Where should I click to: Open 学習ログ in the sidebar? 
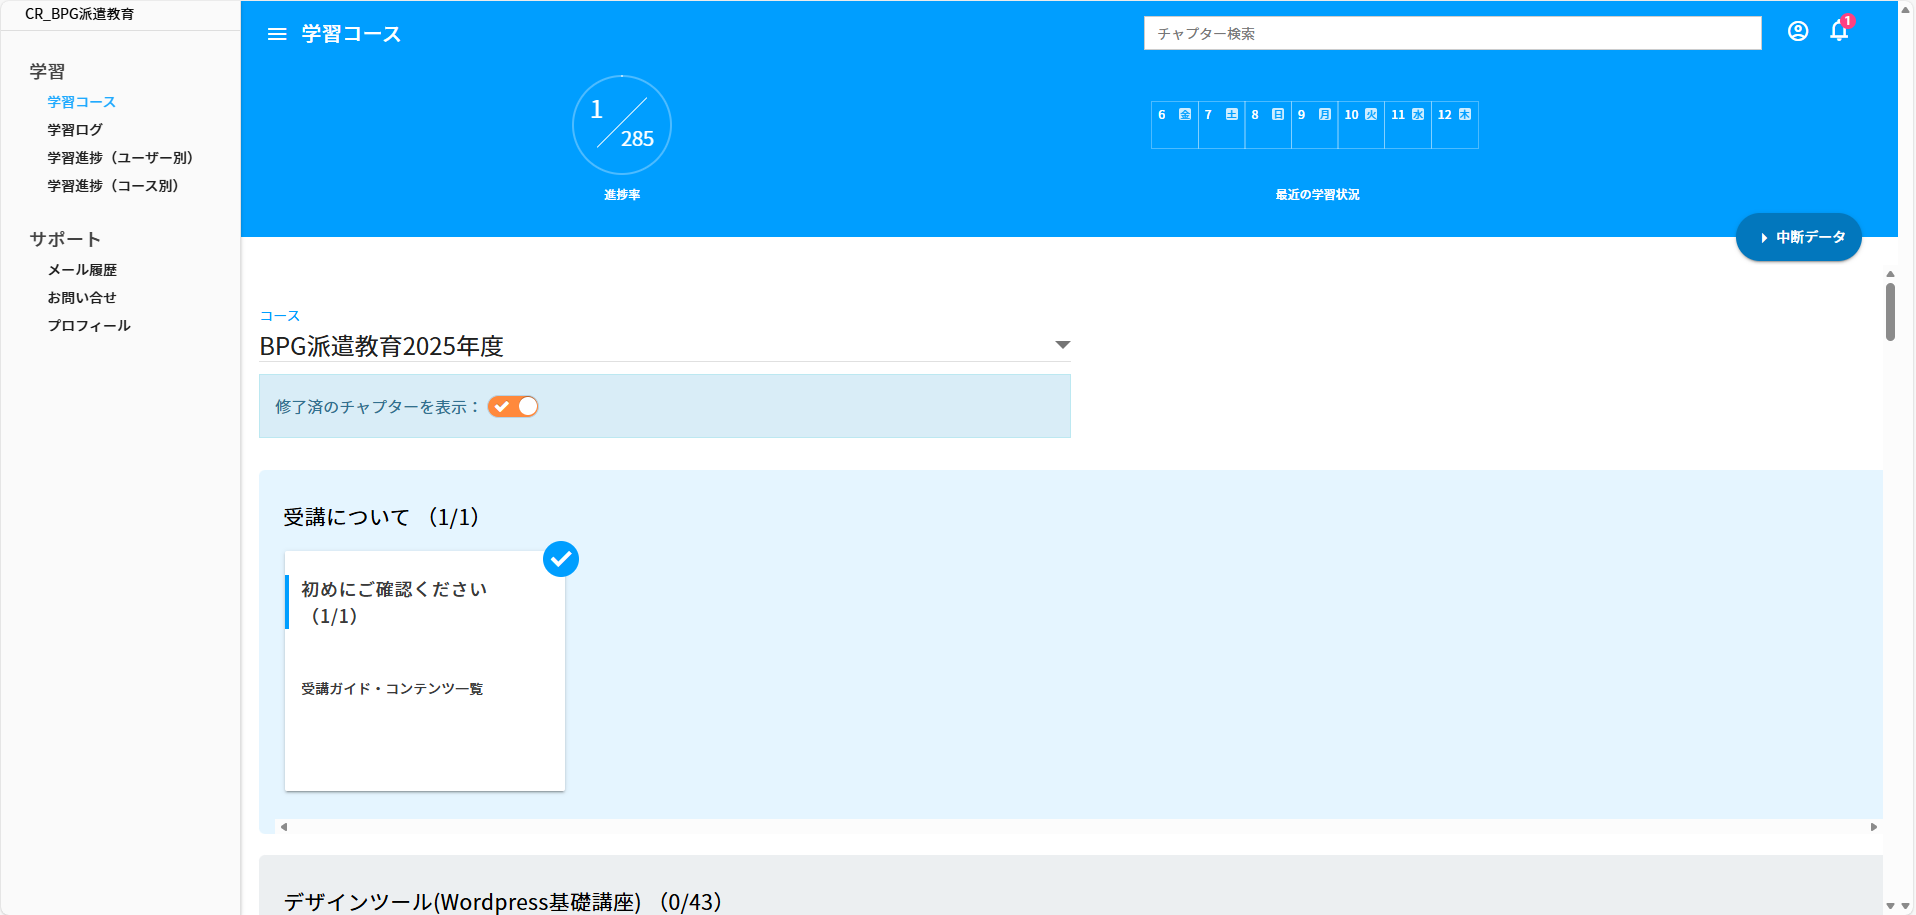75,130
